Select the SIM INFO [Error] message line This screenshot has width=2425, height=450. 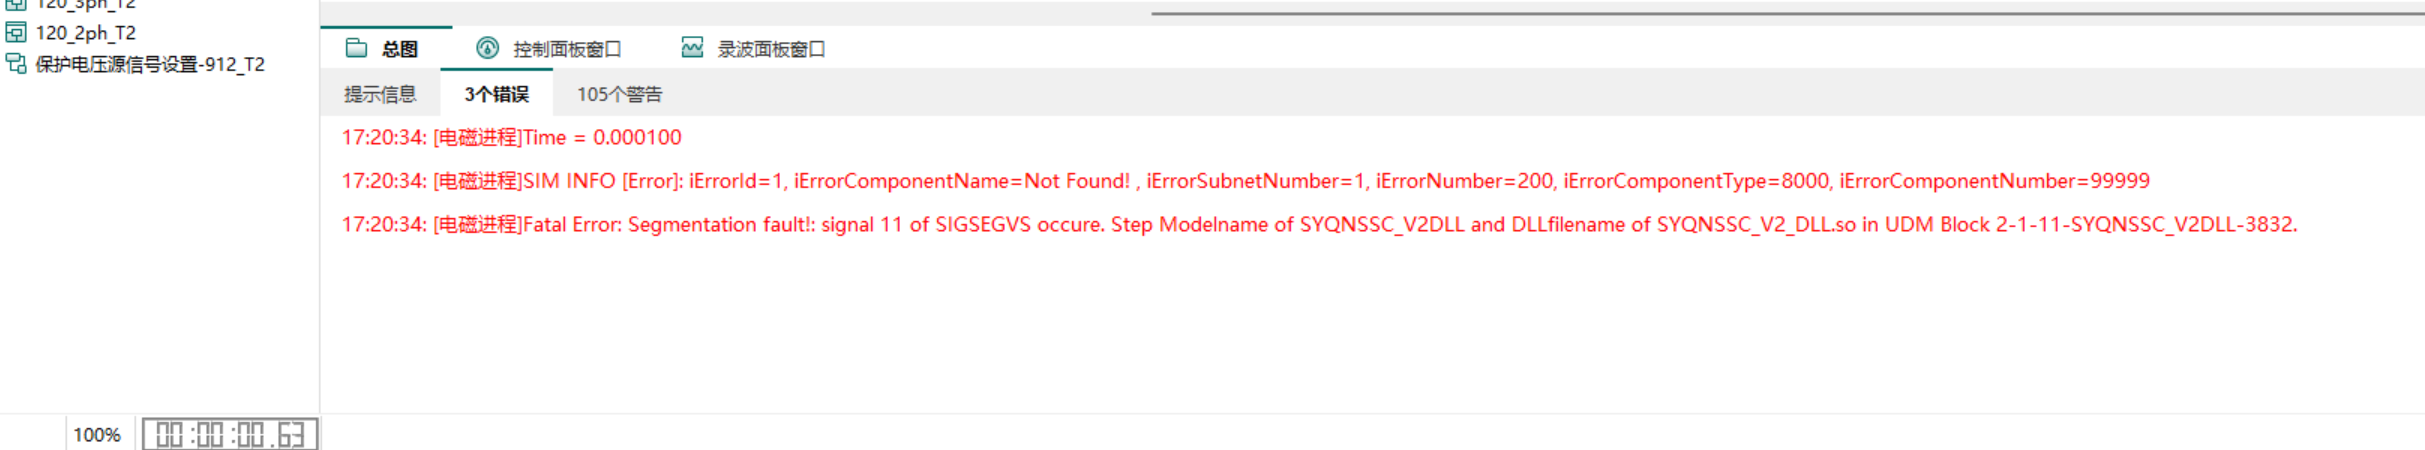(1245, 181)
